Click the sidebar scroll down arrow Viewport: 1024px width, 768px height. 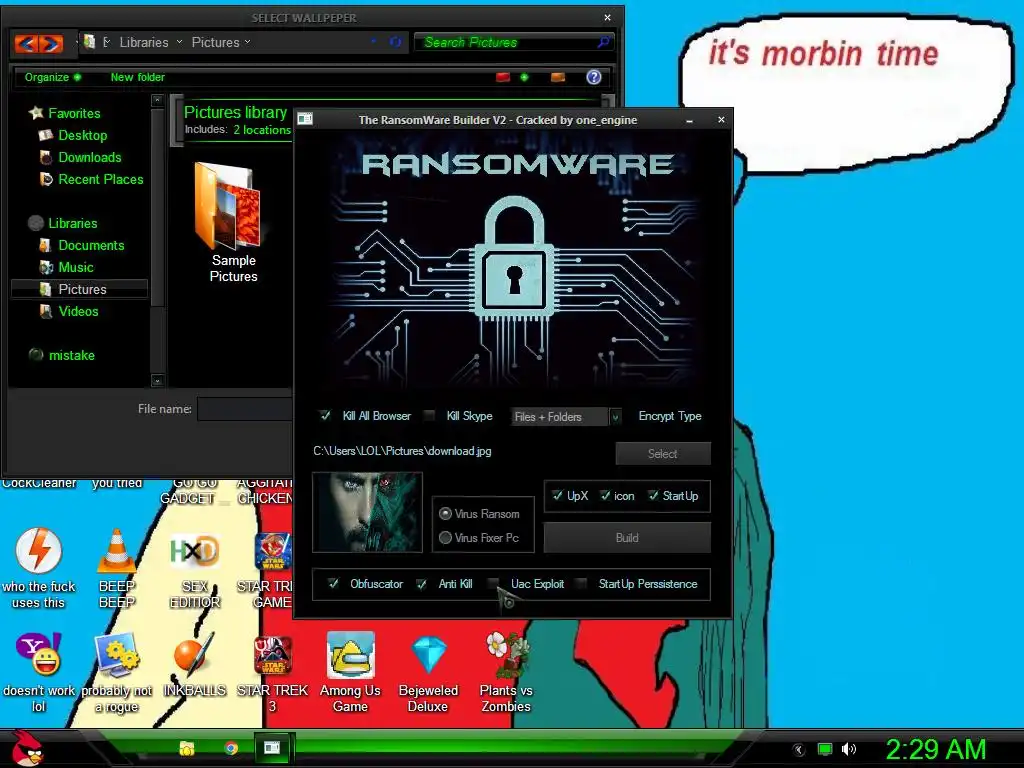pyautogui.click(x=157, y=380)
